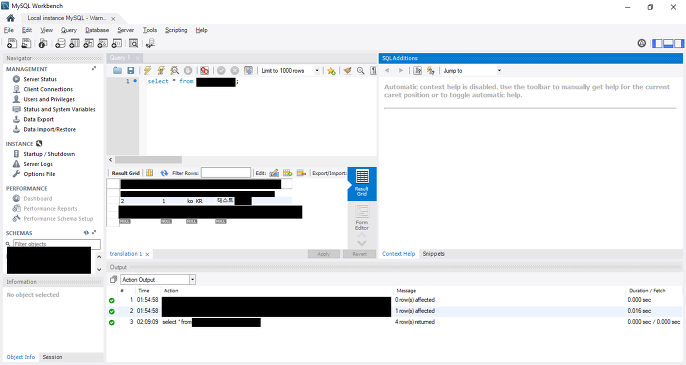The width and height of the screenshot is (686, 365).
Task: Toggle the sidebar panel visibility
Action: (658, 43)
